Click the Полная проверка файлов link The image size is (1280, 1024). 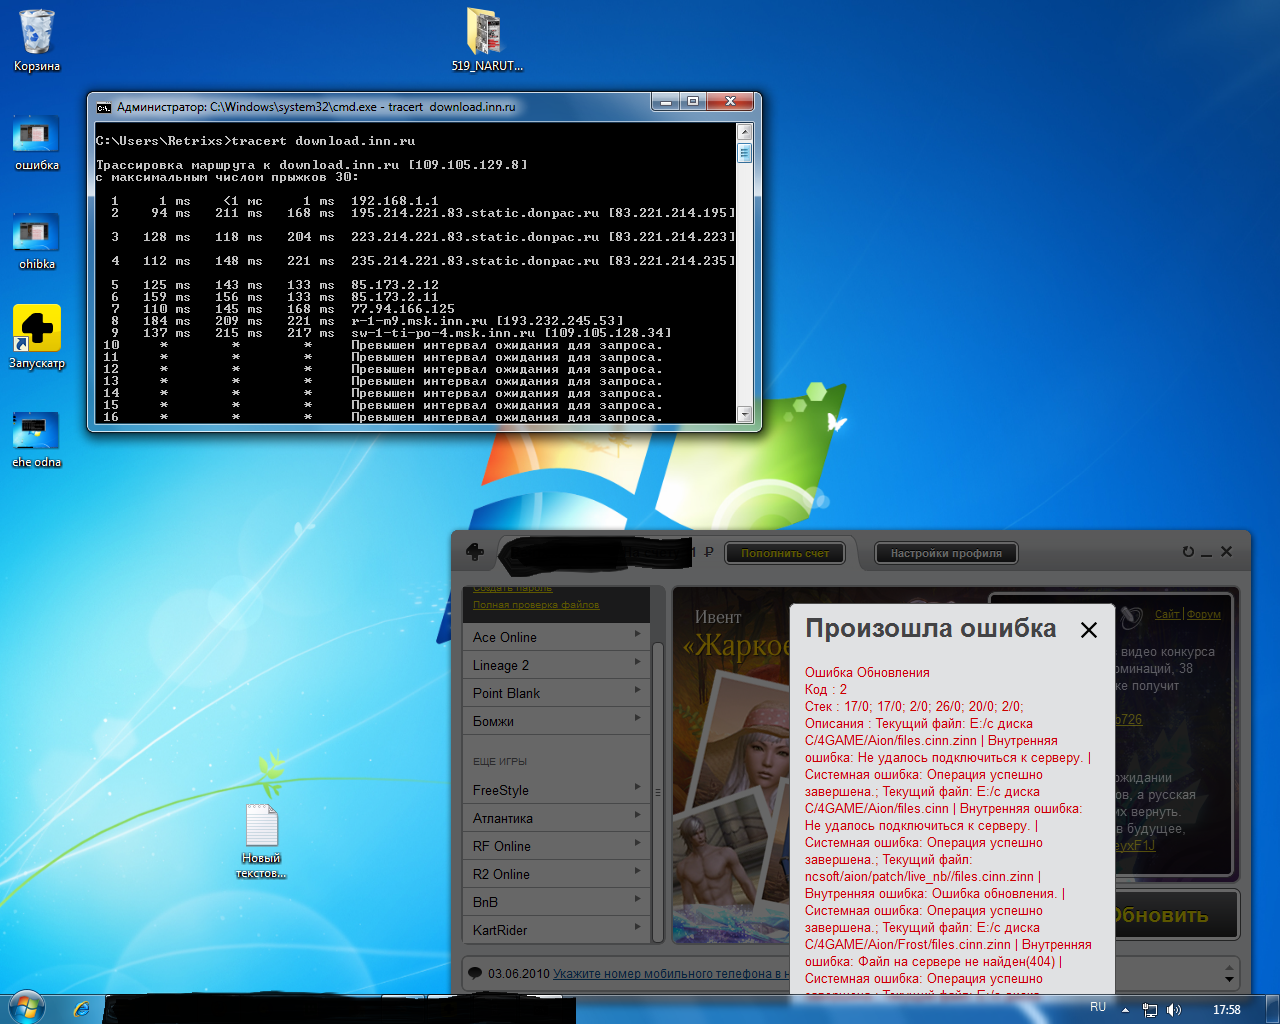pos(536,605)
